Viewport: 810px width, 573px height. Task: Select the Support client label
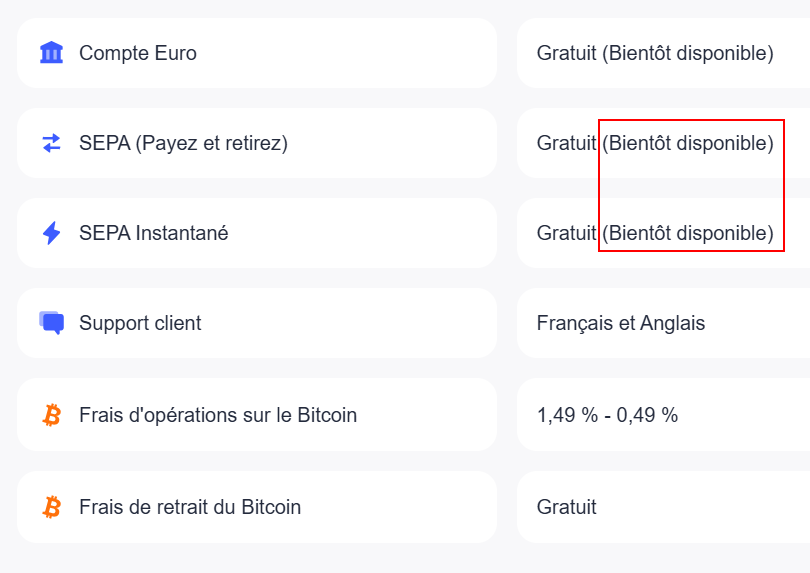(x=140, y=323)
